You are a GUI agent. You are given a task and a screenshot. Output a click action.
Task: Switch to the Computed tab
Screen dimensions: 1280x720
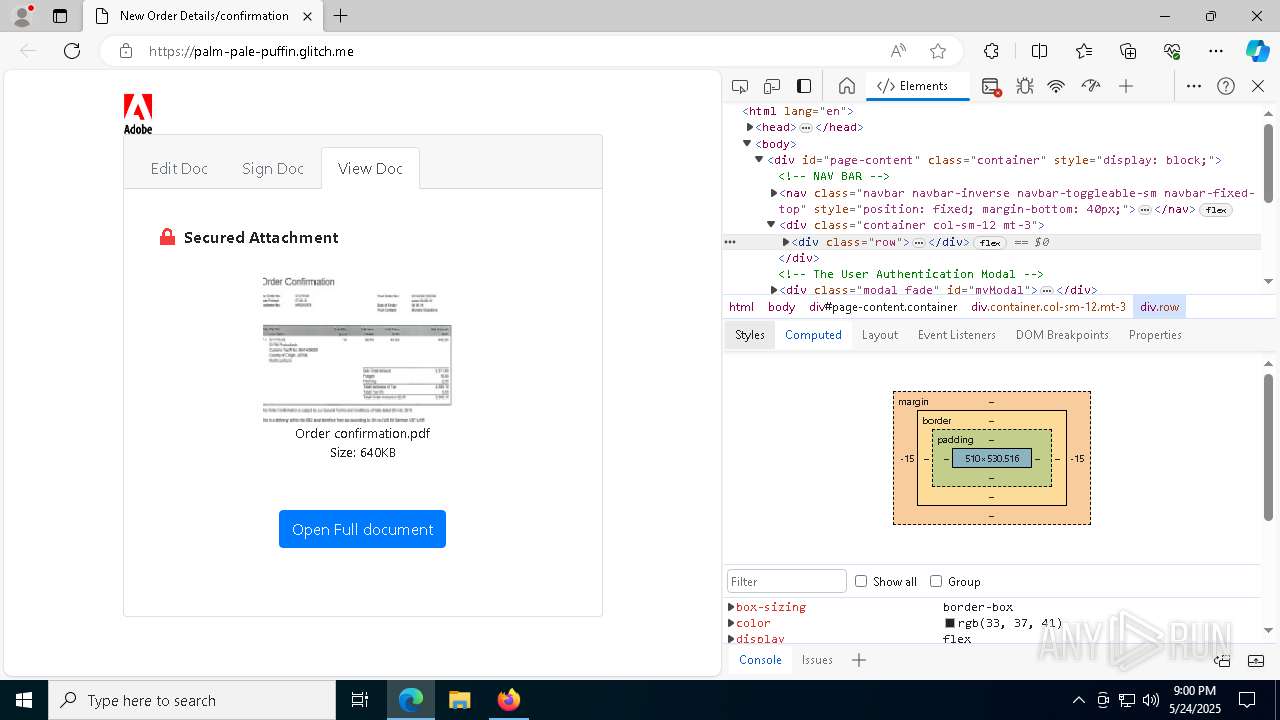click(813, 335)
